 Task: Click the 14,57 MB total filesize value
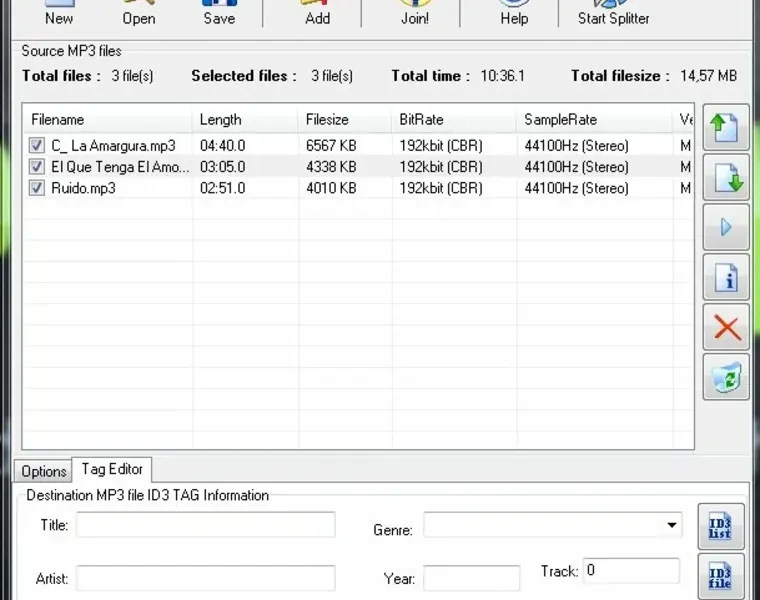click(708, 76)
